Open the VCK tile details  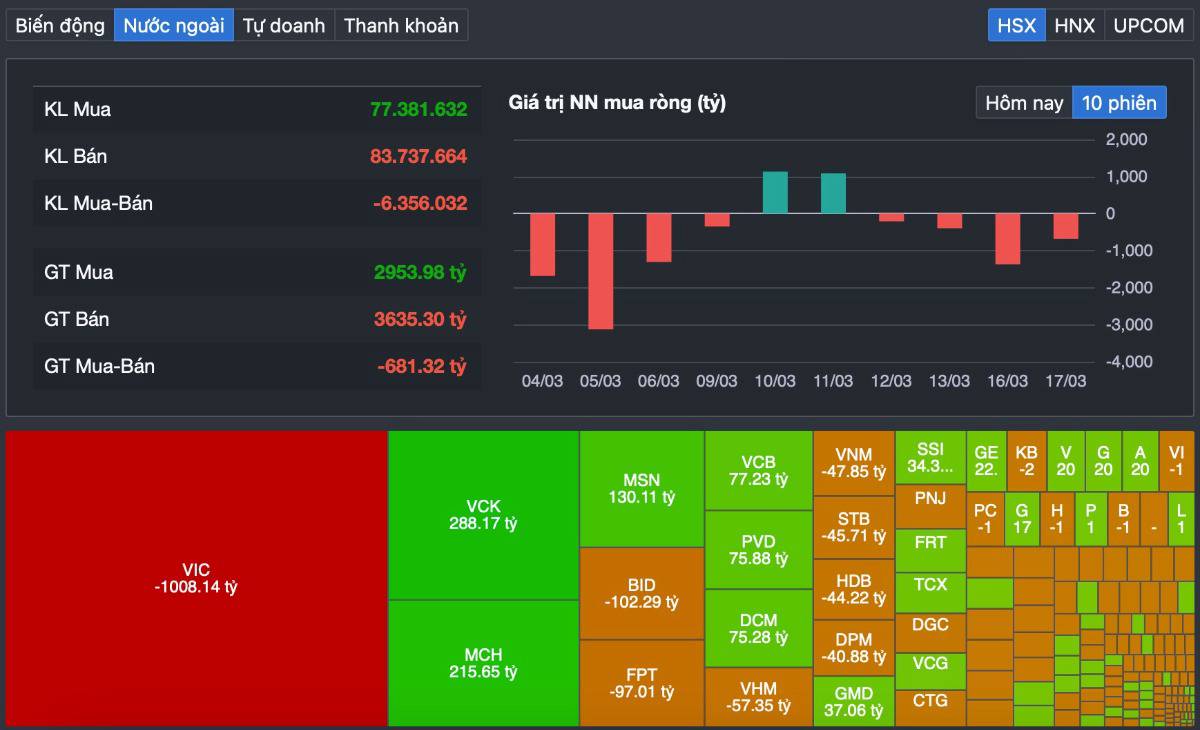tap(483, 513)
